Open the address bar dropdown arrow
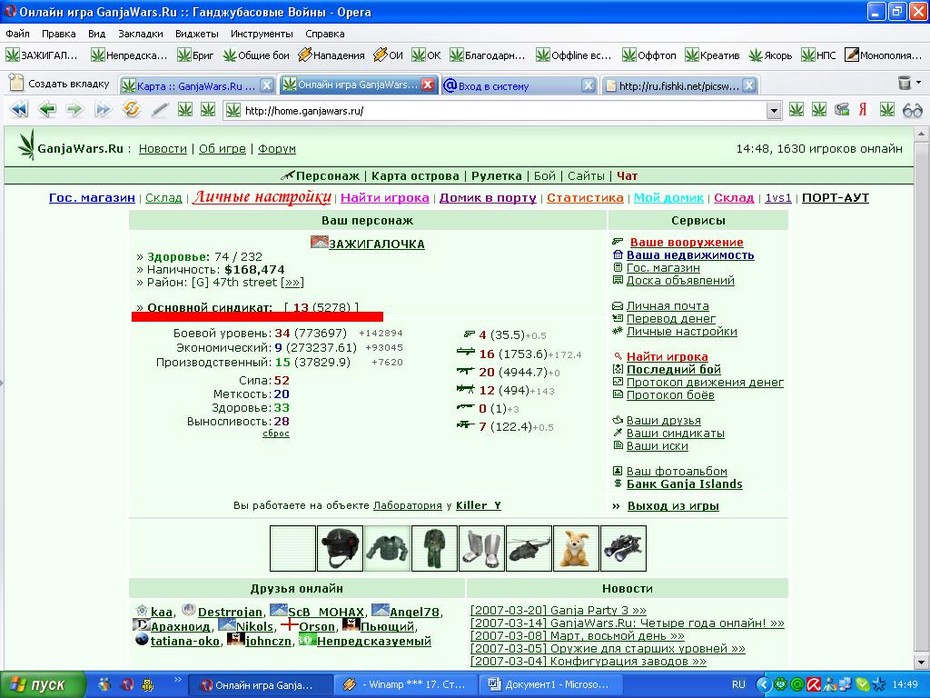Screen dimensions: 930x698 point(773,111)
